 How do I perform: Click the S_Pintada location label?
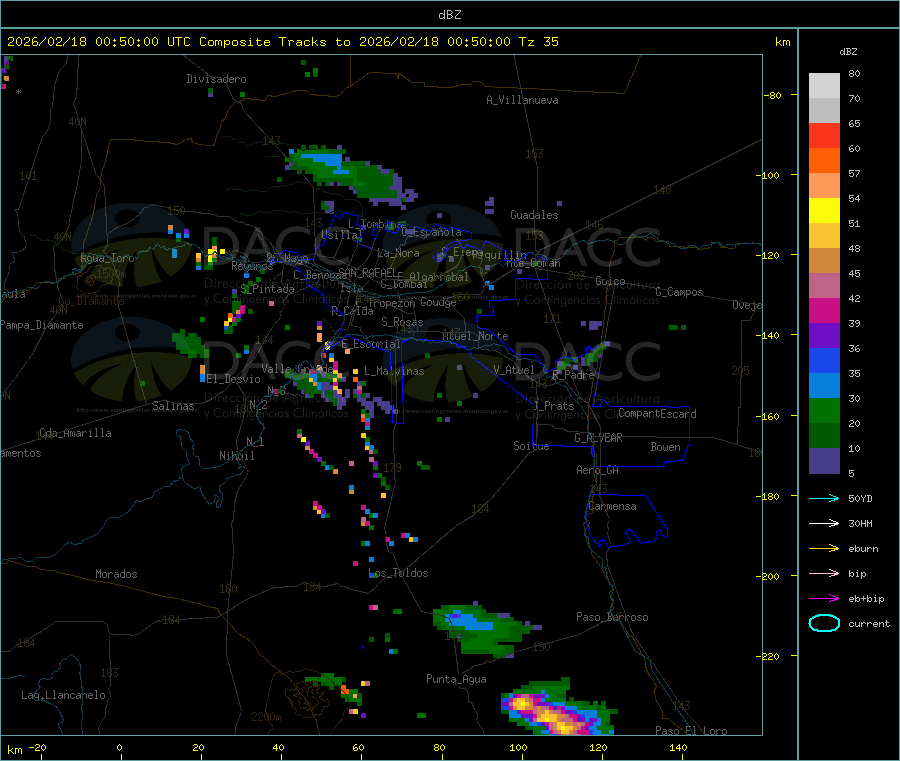(267, 289)
